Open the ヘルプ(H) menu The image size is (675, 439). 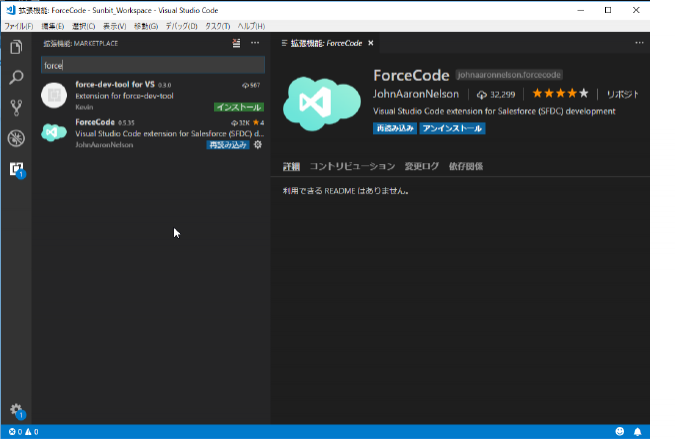click(x=251, y=26)
